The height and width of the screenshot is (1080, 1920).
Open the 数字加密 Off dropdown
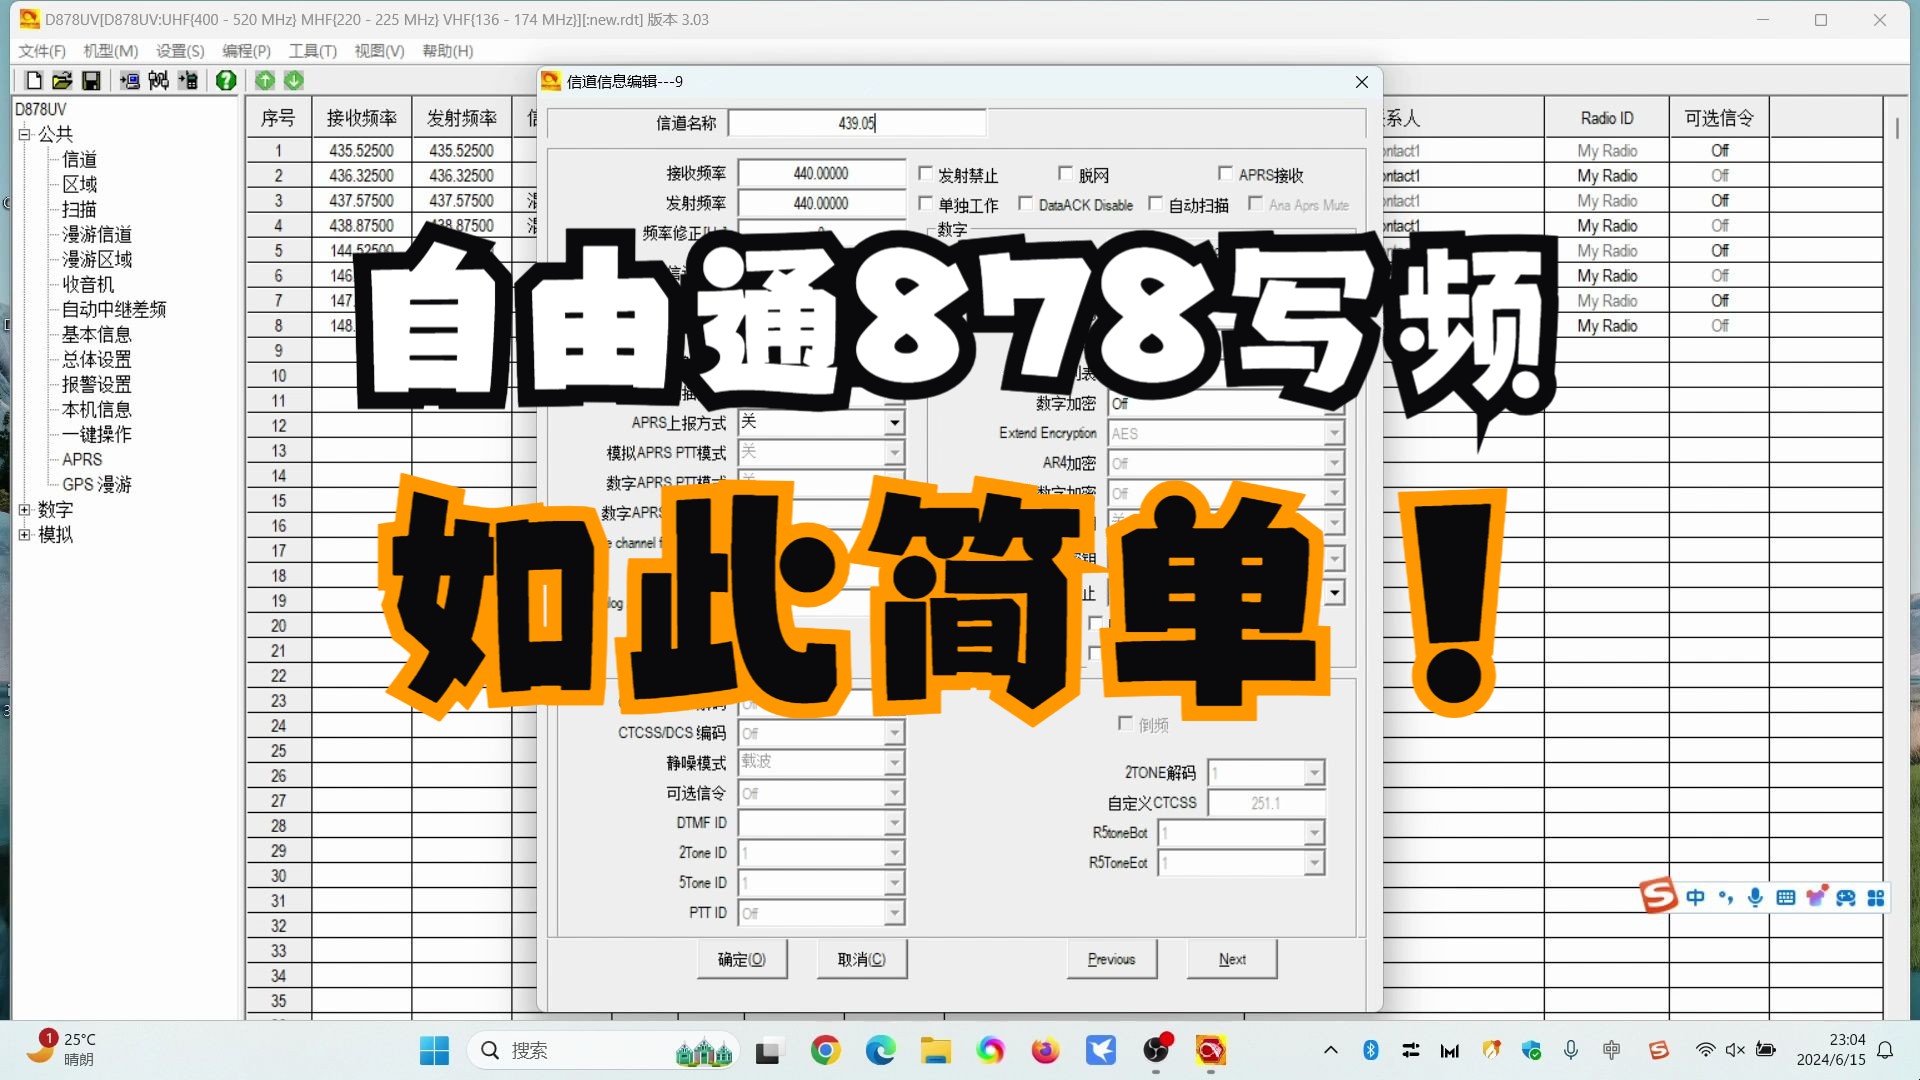pyautogui.click(x=1226, y=404)
